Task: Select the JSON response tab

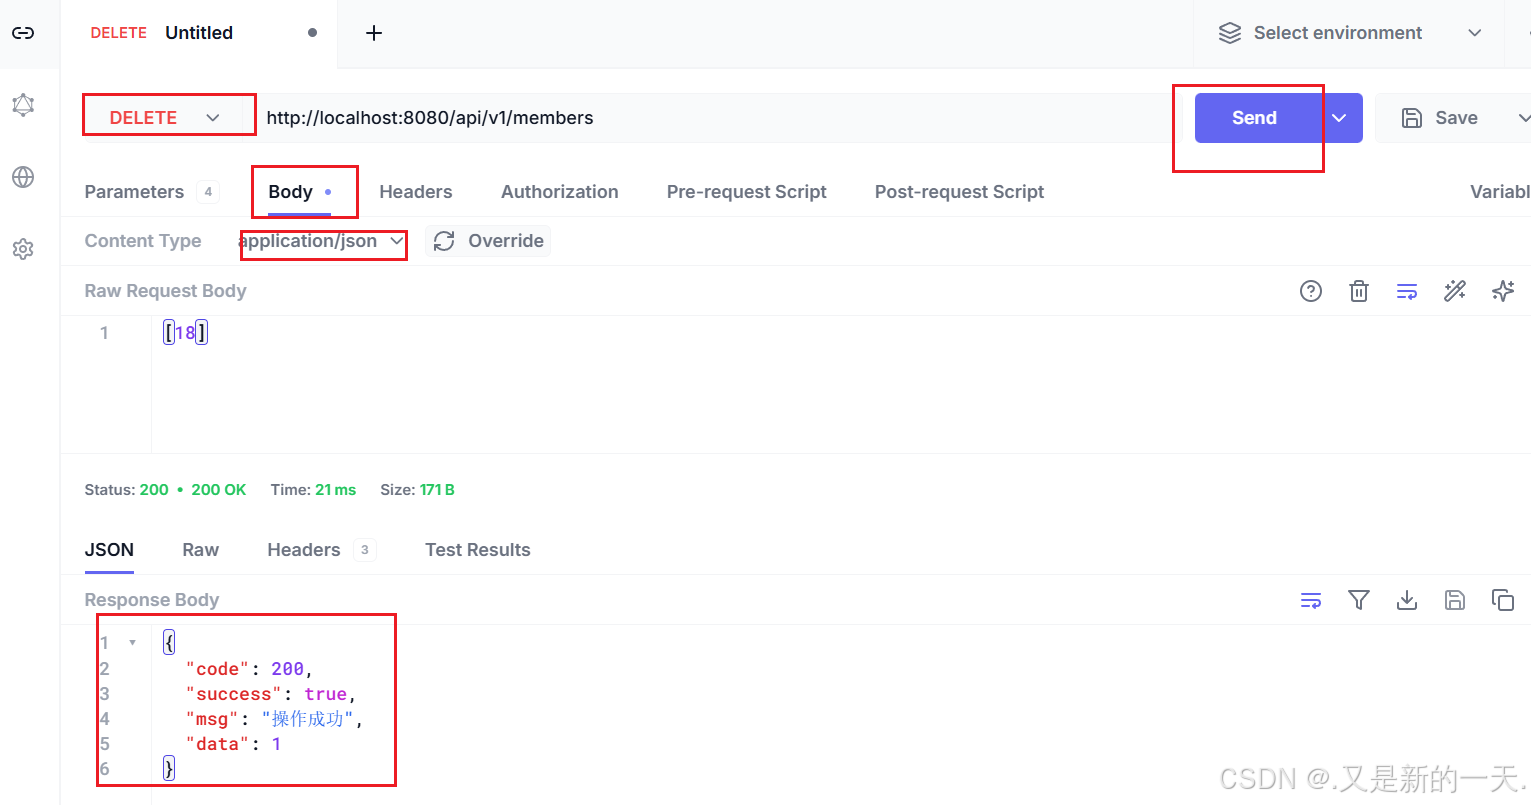Action: pyautogui.click(x=109, y=550)
